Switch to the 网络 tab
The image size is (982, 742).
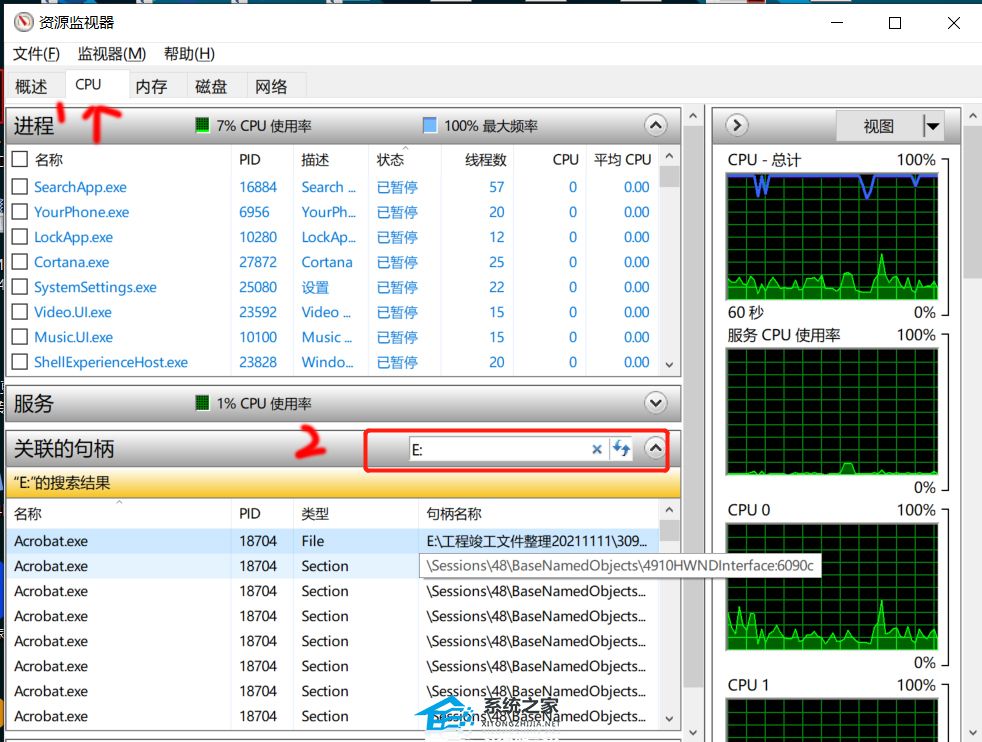coord(271,86)
